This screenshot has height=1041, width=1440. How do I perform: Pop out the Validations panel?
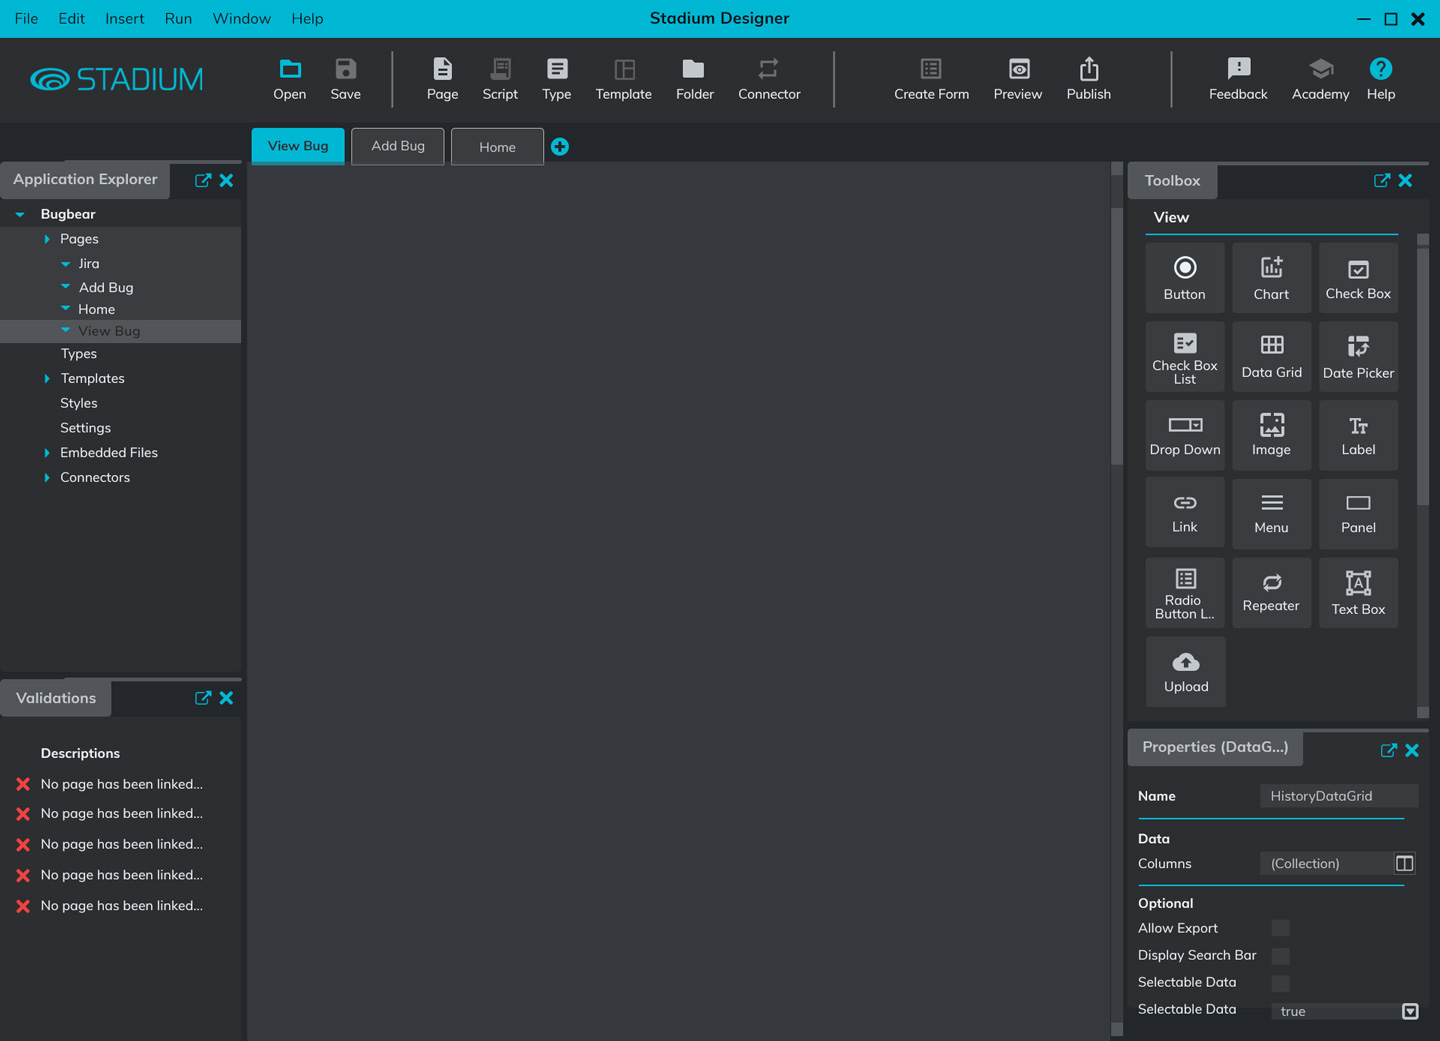coord(203,698)
